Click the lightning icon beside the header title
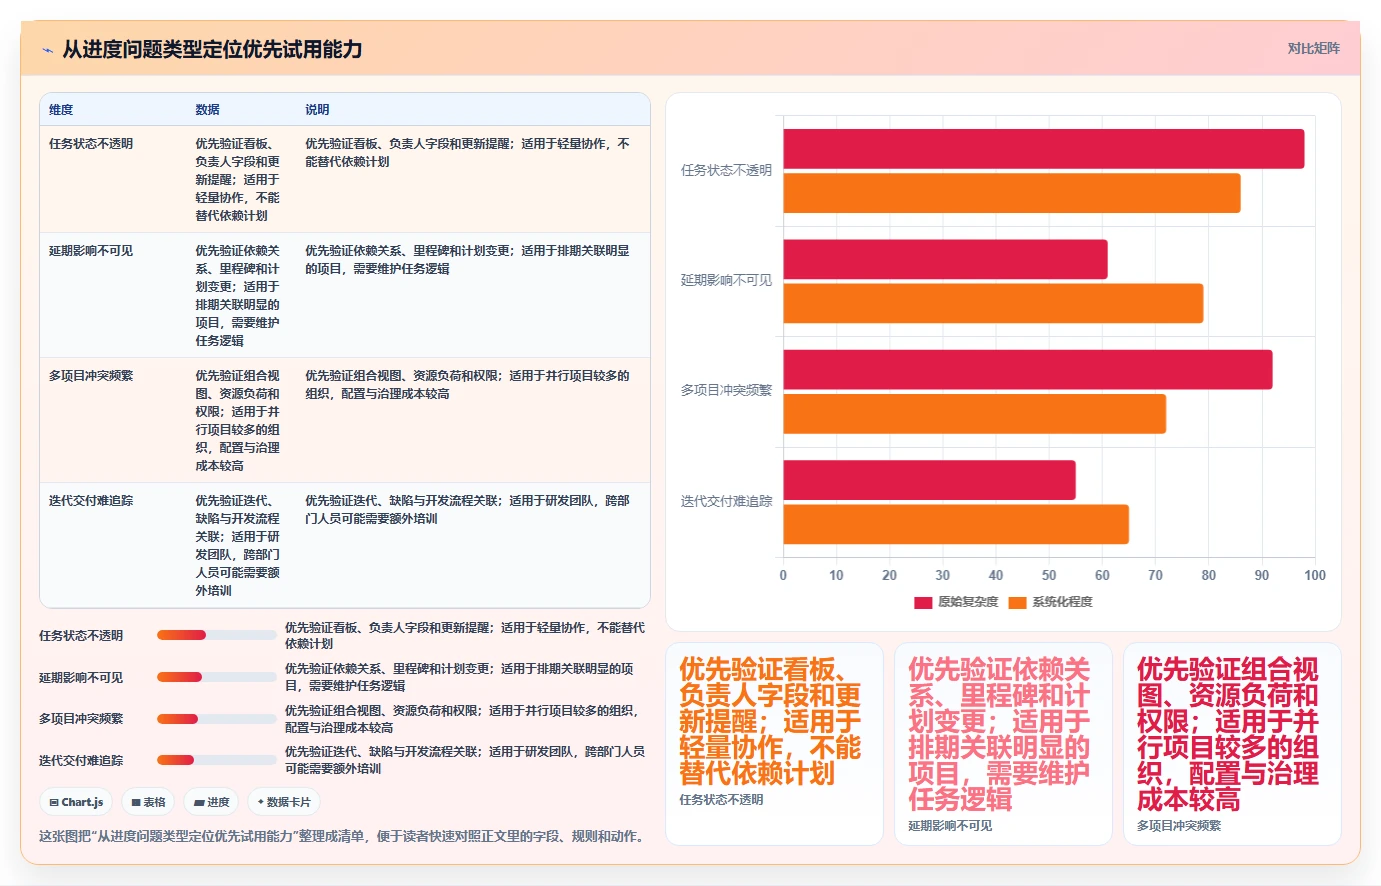The width and height of the screenshot is (1381, 886). [x=47, y=50]
